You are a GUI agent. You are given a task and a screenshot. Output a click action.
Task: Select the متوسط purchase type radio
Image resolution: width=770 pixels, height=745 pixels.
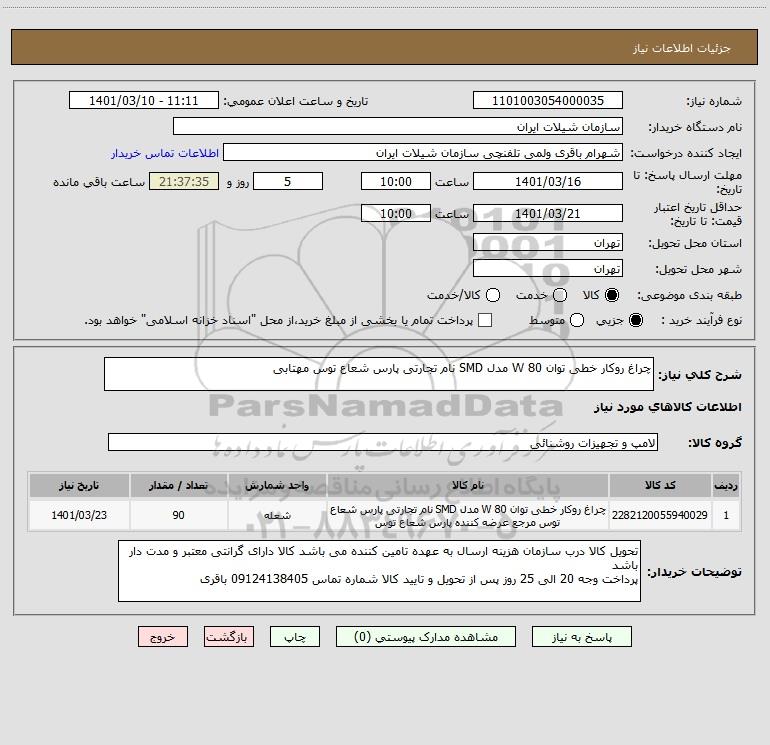tap(577, 320)
